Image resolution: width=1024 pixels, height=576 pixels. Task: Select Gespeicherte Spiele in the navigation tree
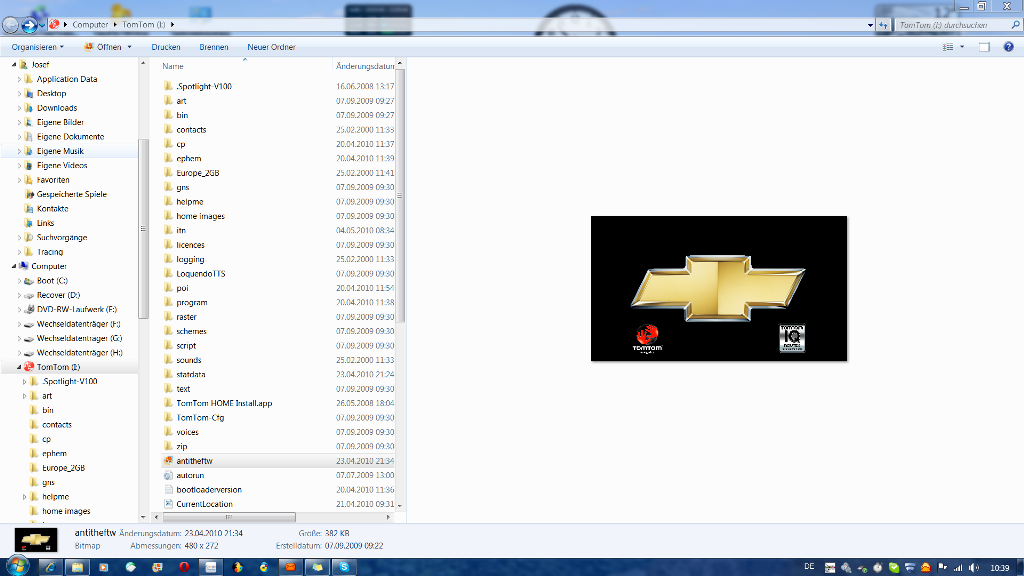pyautogui.click(x=71, y=194)
